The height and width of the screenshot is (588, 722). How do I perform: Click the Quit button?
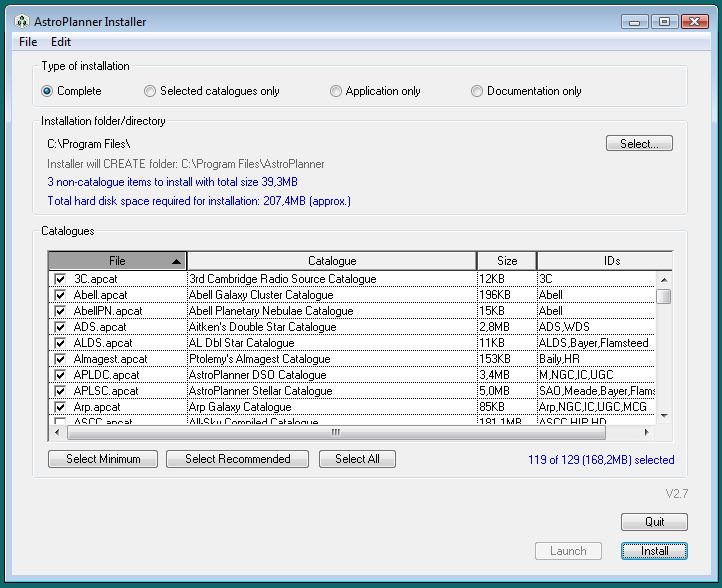click(x=654, y=522)
